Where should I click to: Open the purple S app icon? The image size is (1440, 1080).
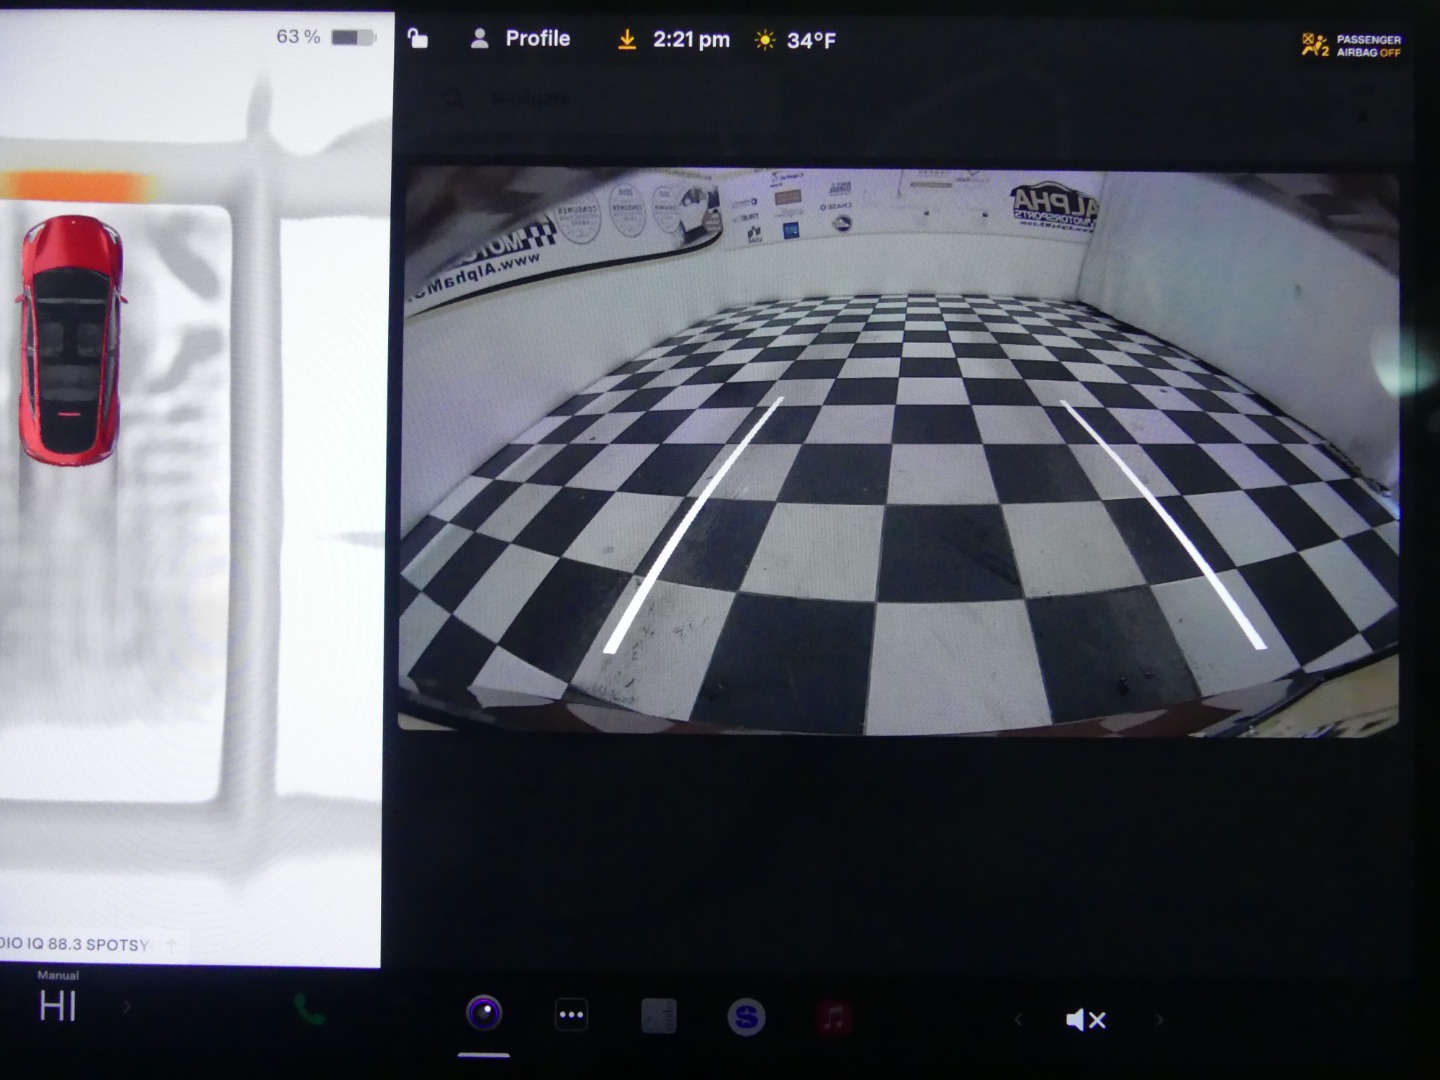(x=746, y=1017)
